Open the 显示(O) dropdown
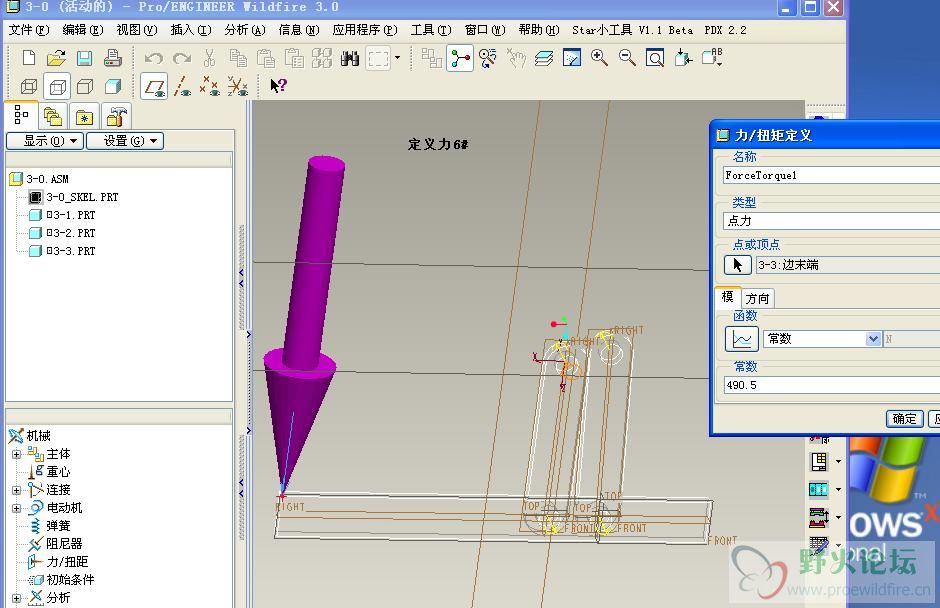This screenshot has width=940, height=608. tap(44, 141)
